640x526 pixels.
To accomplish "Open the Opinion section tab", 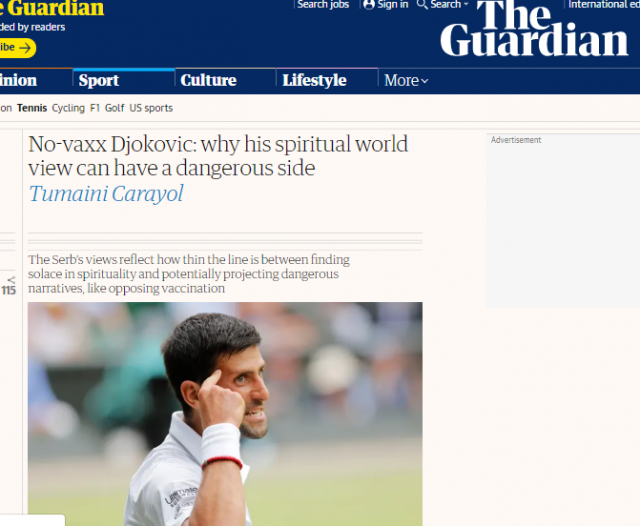I will point(18,80).
